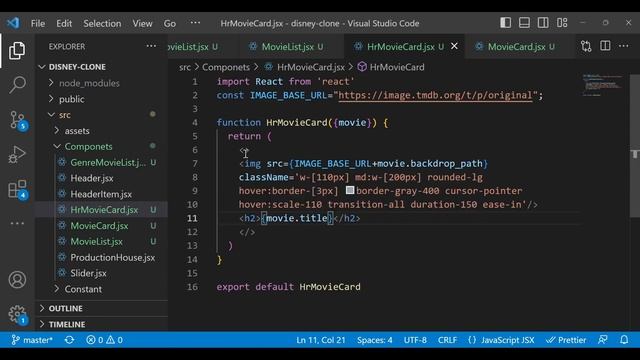Open the Manage gear menu
The image size is (640, 360).
click(18, 315)
